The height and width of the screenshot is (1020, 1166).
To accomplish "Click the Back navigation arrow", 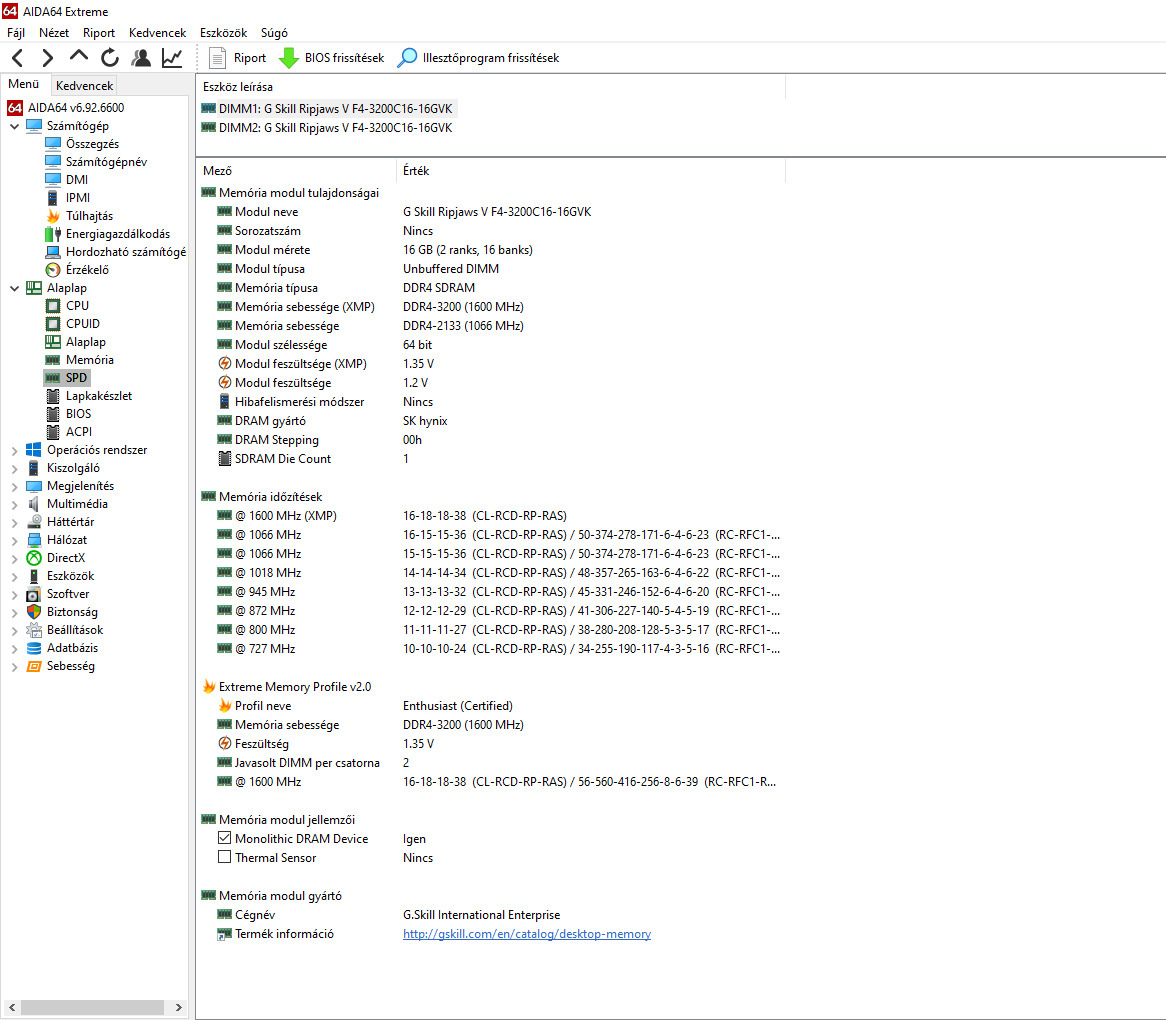I will coord(19,57).
